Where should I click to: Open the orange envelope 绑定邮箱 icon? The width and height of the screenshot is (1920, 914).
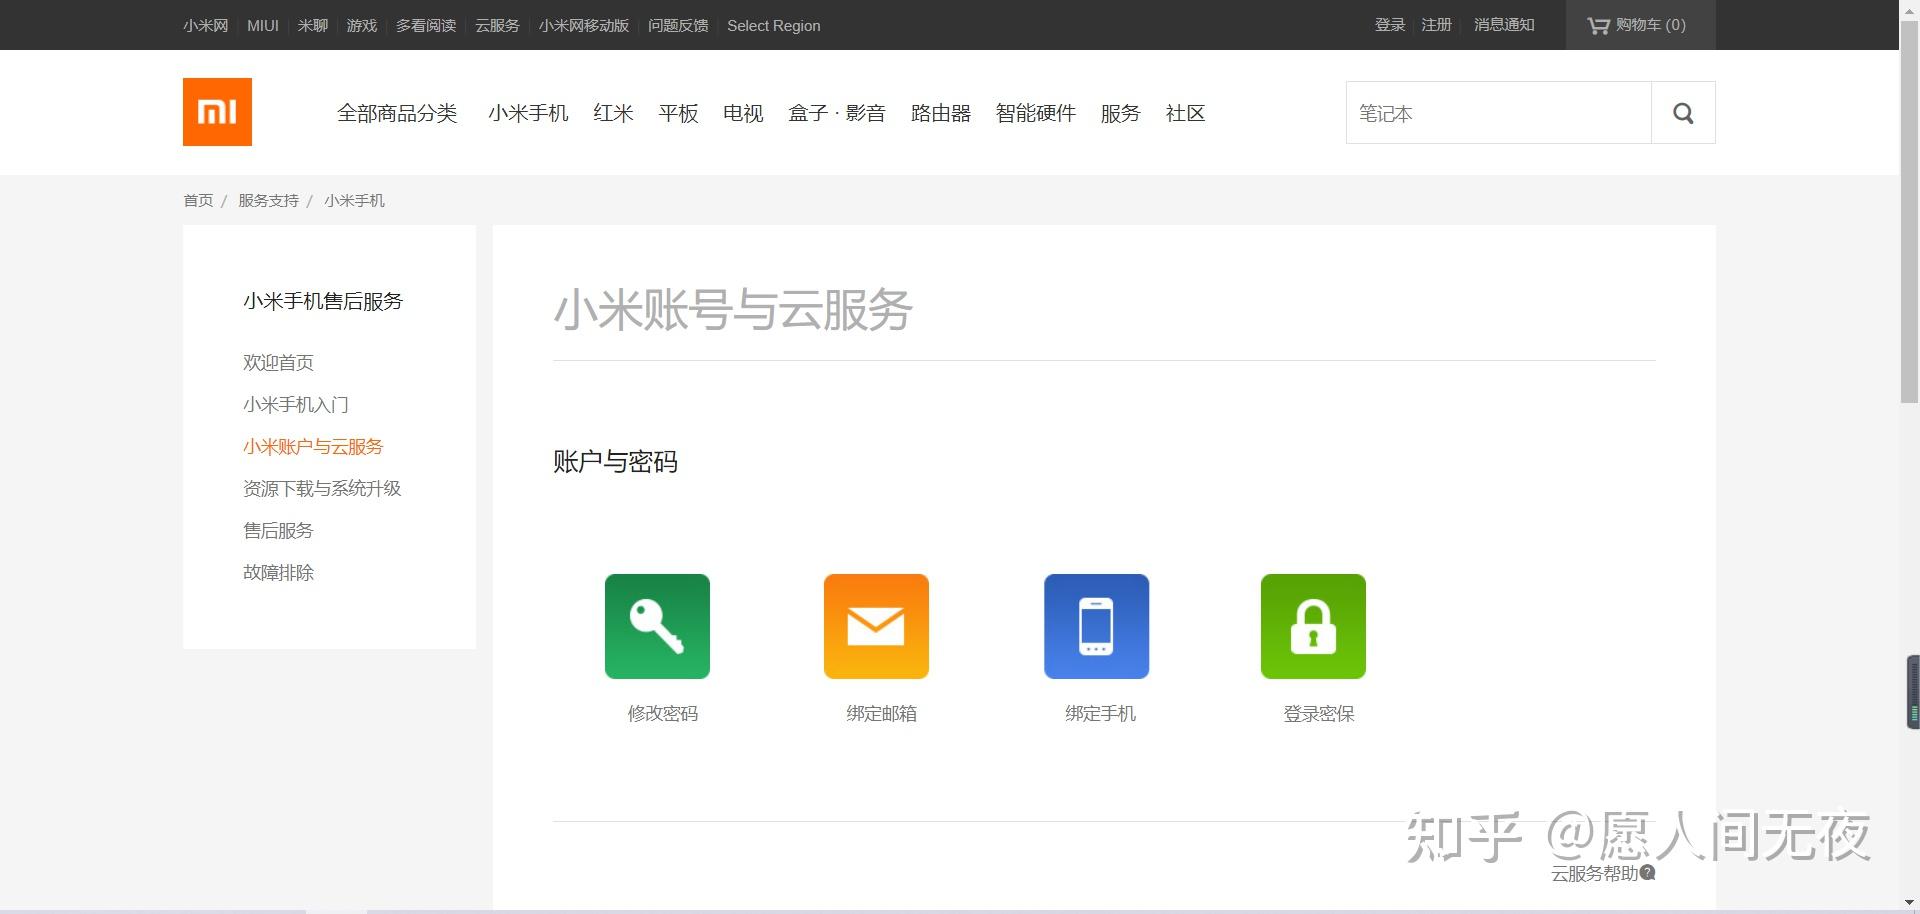click(876, 626)
